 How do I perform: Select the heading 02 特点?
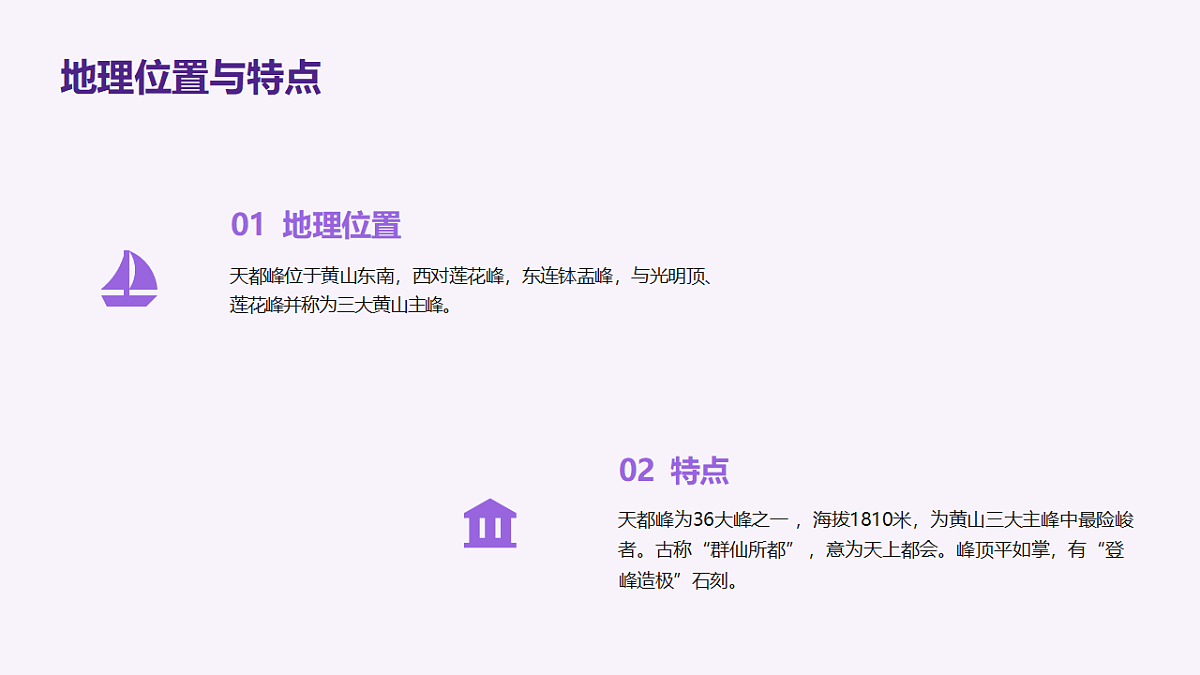674,470
